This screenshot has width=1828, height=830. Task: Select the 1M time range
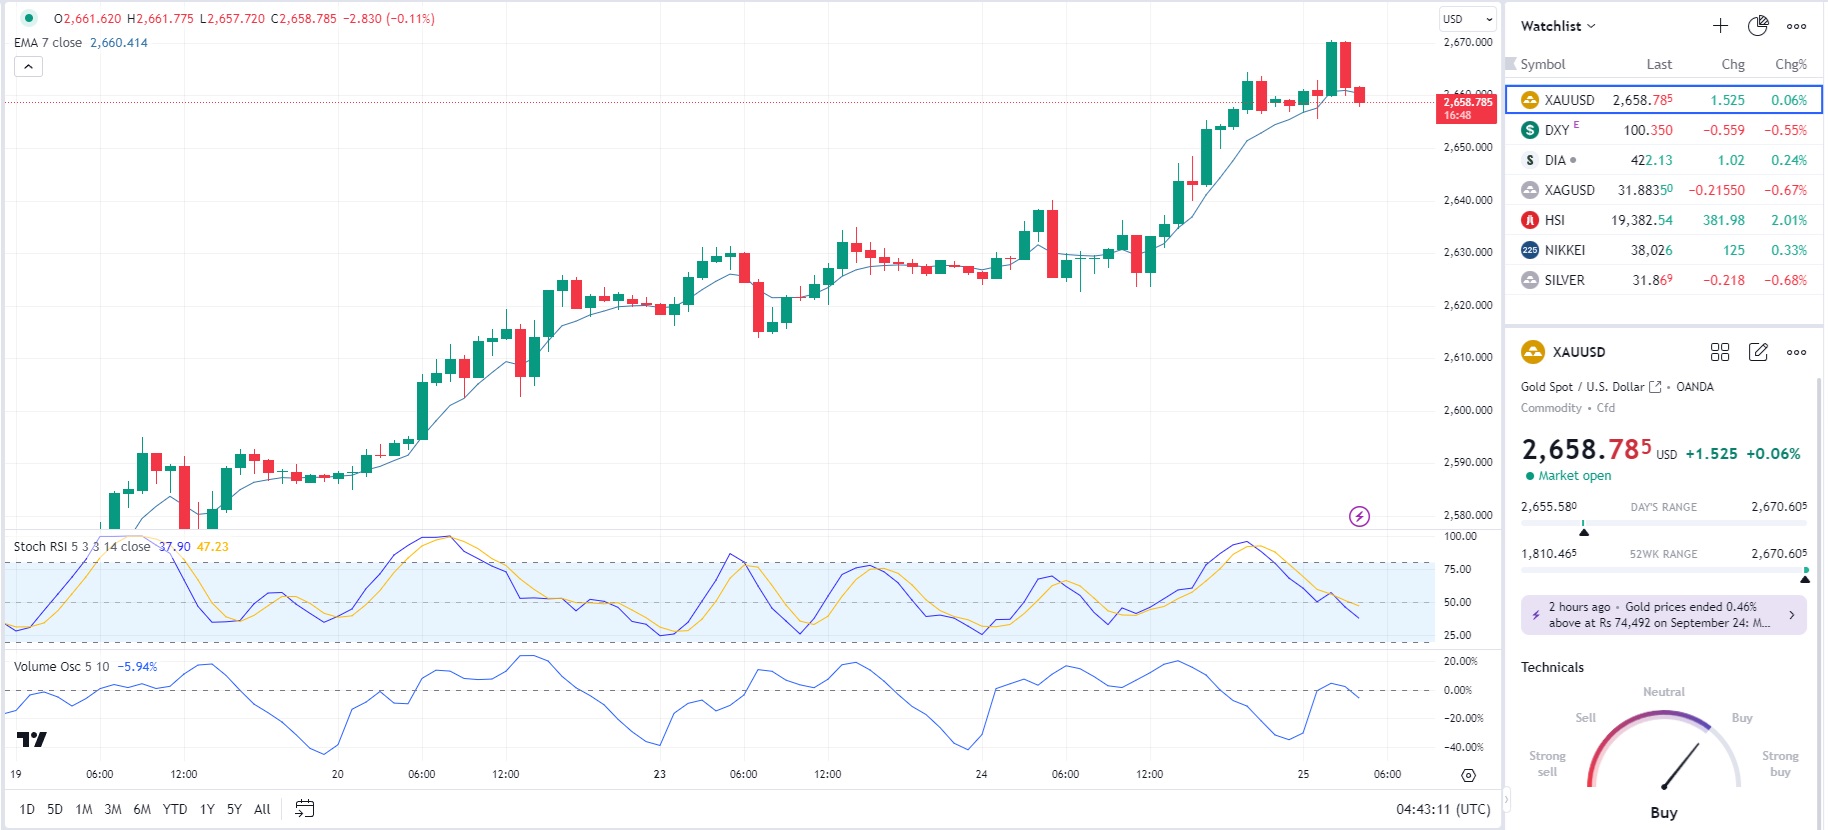(x=84, y=809)
